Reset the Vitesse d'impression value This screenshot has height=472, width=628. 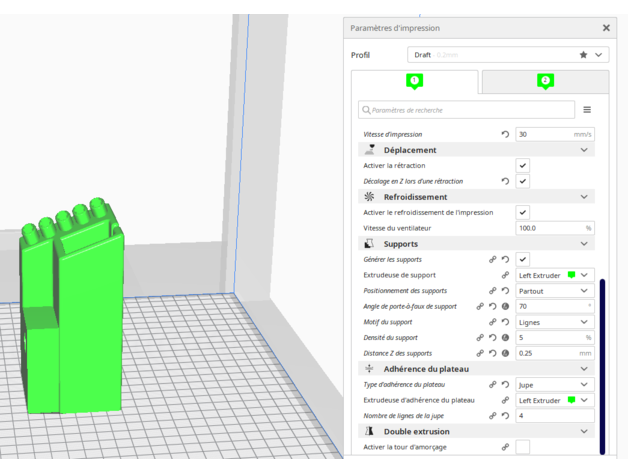point(505,134)
